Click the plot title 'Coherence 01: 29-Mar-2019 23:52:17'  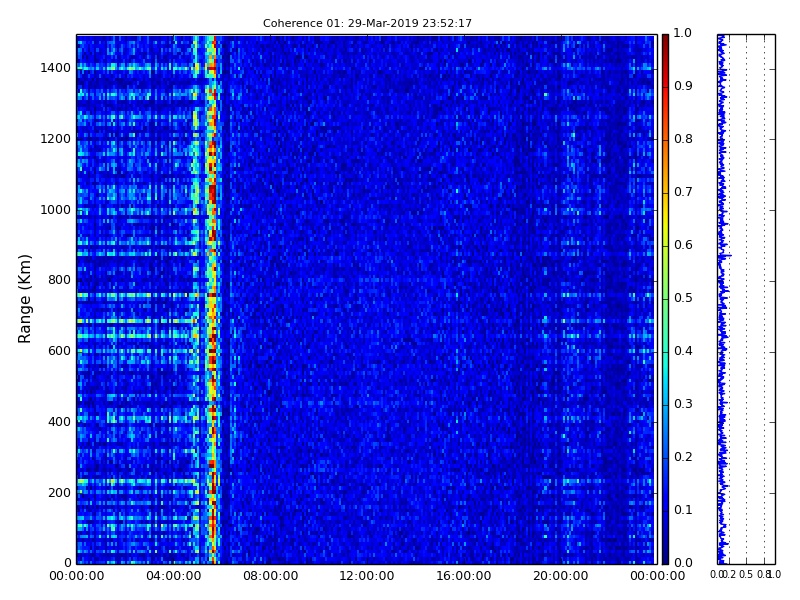coord(367,23)
